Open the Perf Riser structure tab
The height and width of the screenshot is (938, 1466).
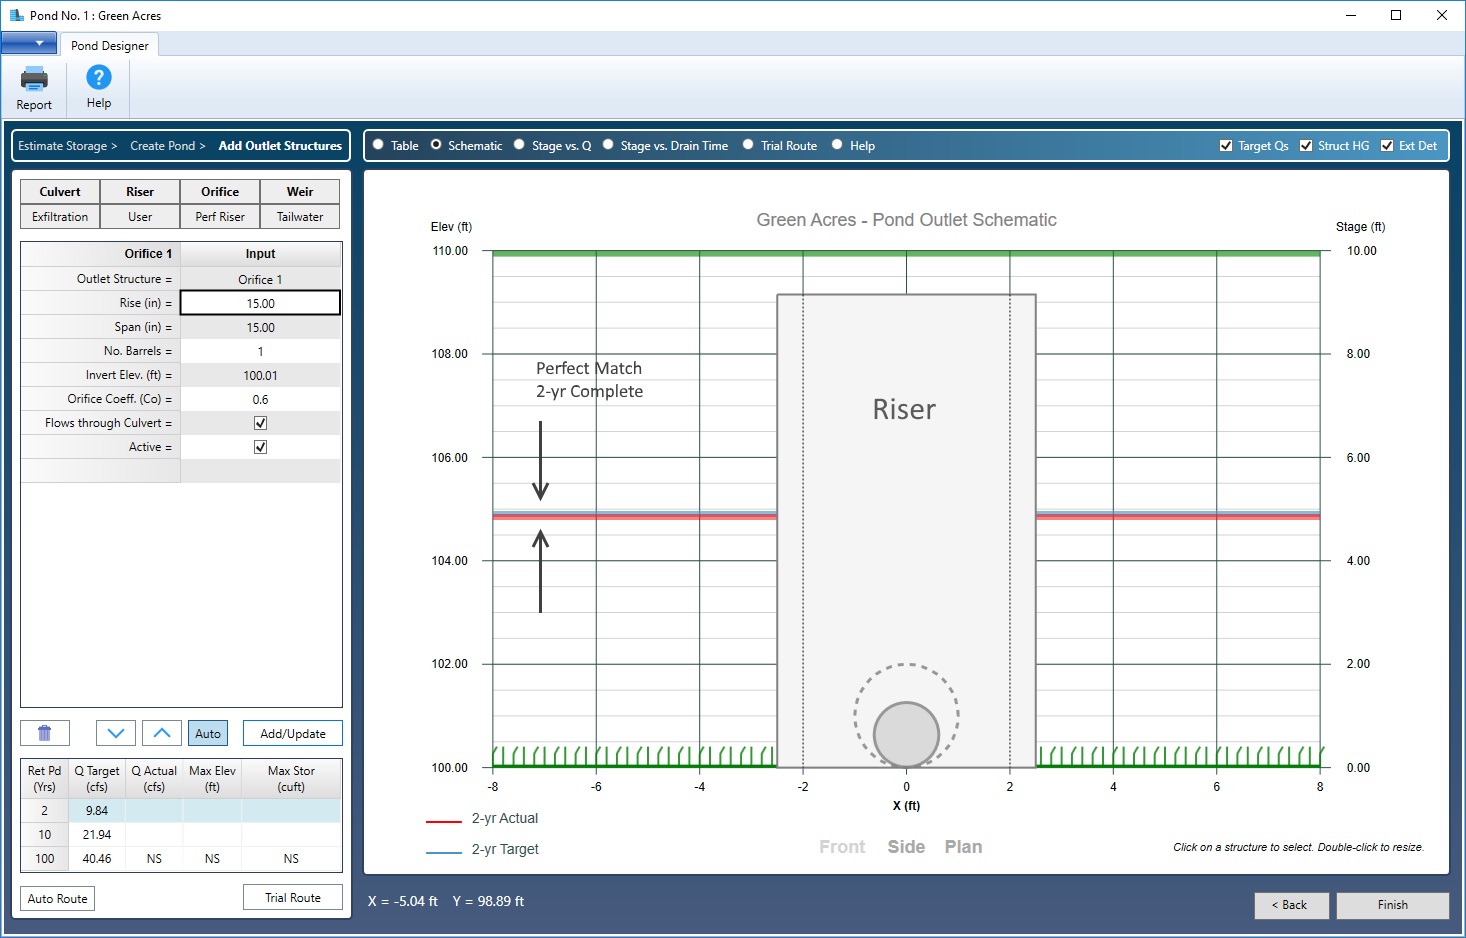pyautogui.click(x=220, y=217)
